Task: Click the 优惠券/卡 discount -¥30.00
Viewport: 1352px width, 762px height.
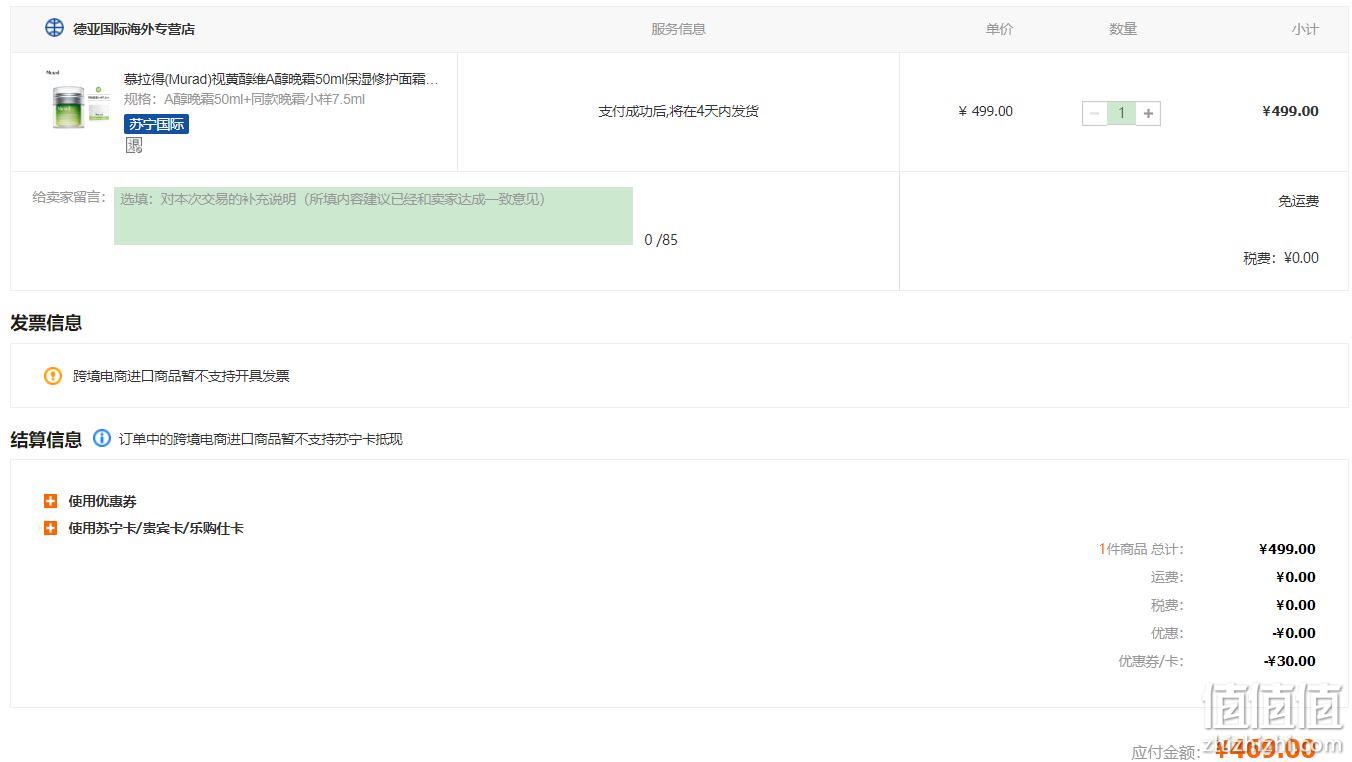Action: 1289,661
